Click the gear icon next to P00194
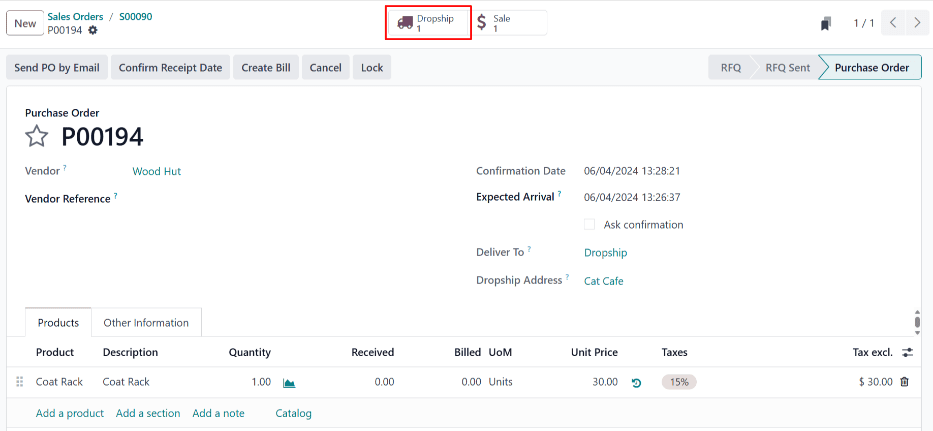This screenshot has height=431, width=933. tap(93, 31)
